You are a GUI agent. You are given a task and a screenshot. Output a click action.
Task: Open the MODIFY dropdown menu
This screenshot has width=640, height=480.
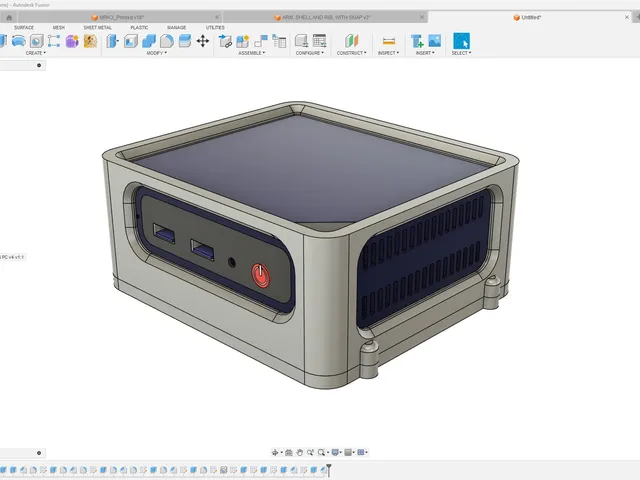coord(157,53)
